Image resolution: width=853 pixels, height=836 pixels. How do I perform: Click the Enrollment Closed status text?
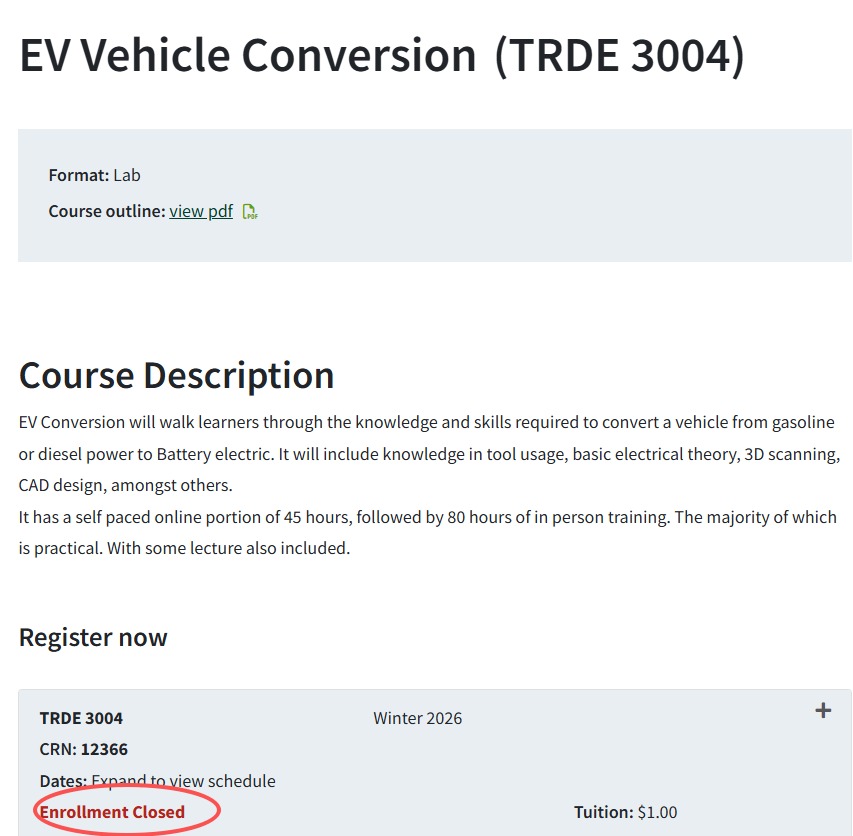[112, 812]
